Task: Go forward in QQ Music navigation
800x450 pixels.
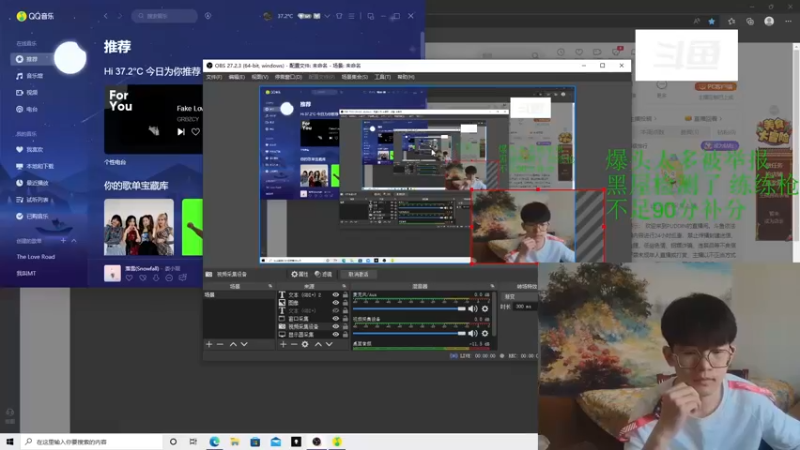Action: point(120,16)
